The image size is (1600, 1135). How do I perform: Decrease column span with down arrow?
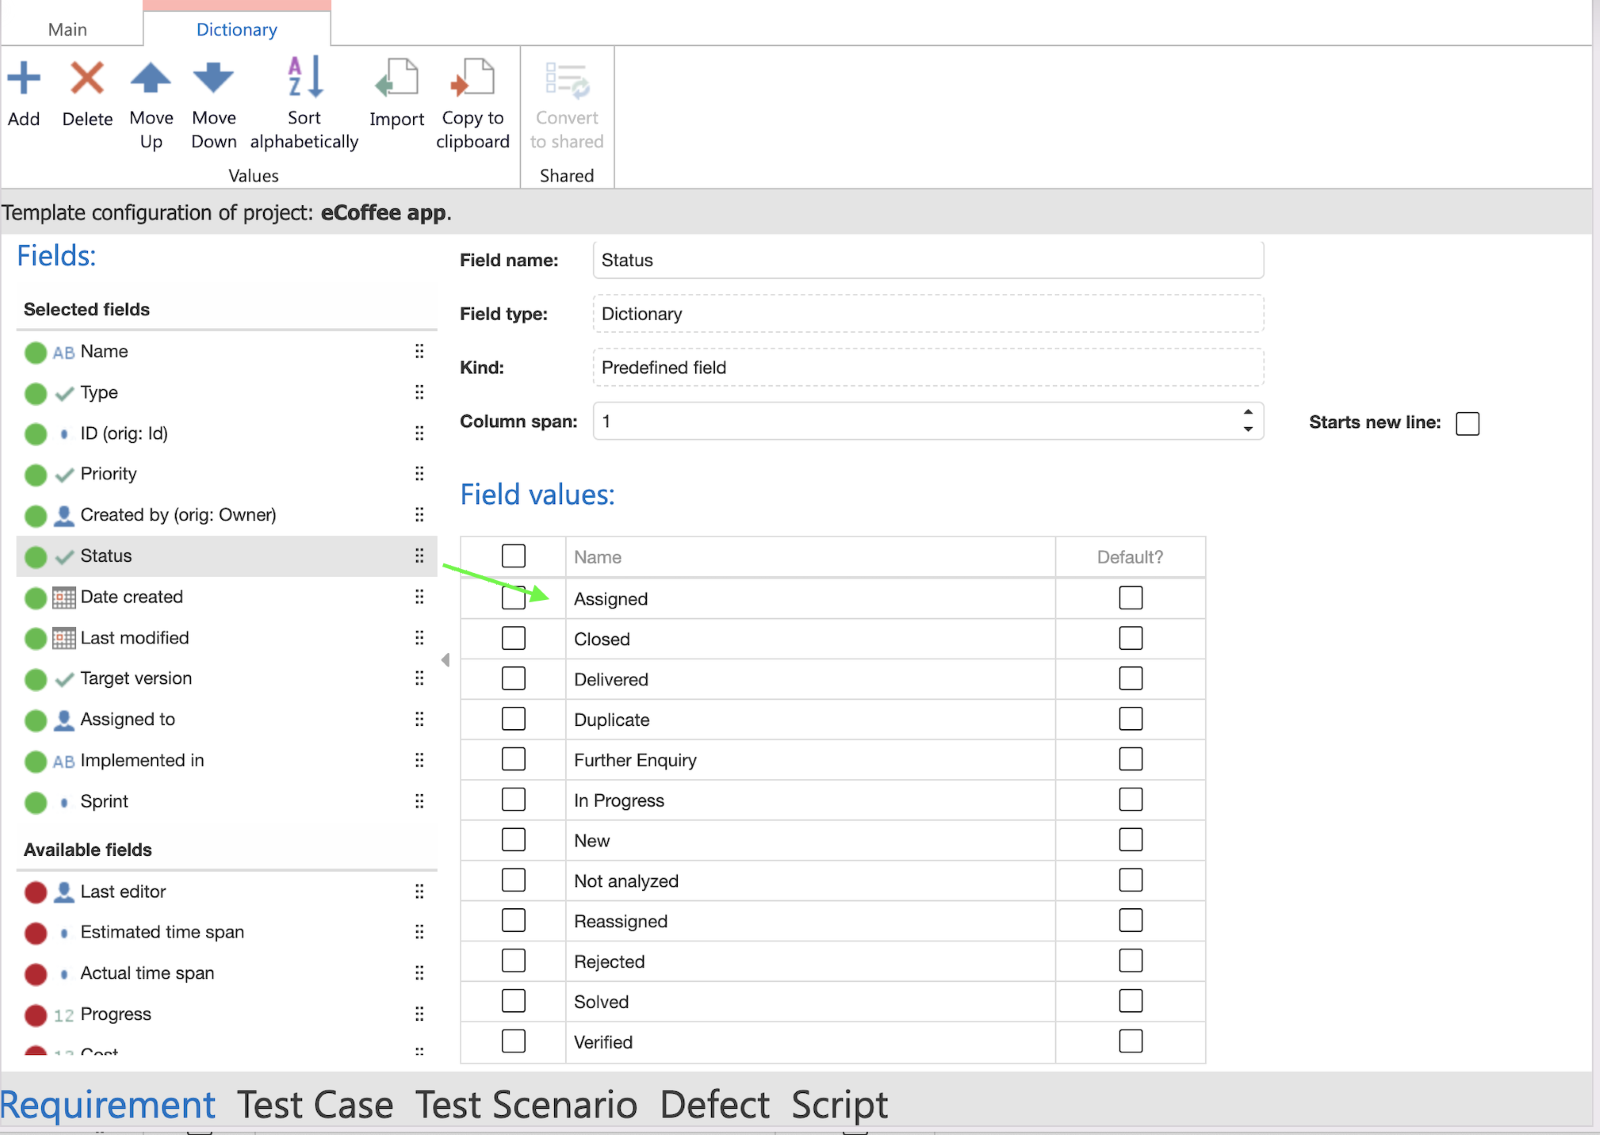click(x=1247, y=430)
